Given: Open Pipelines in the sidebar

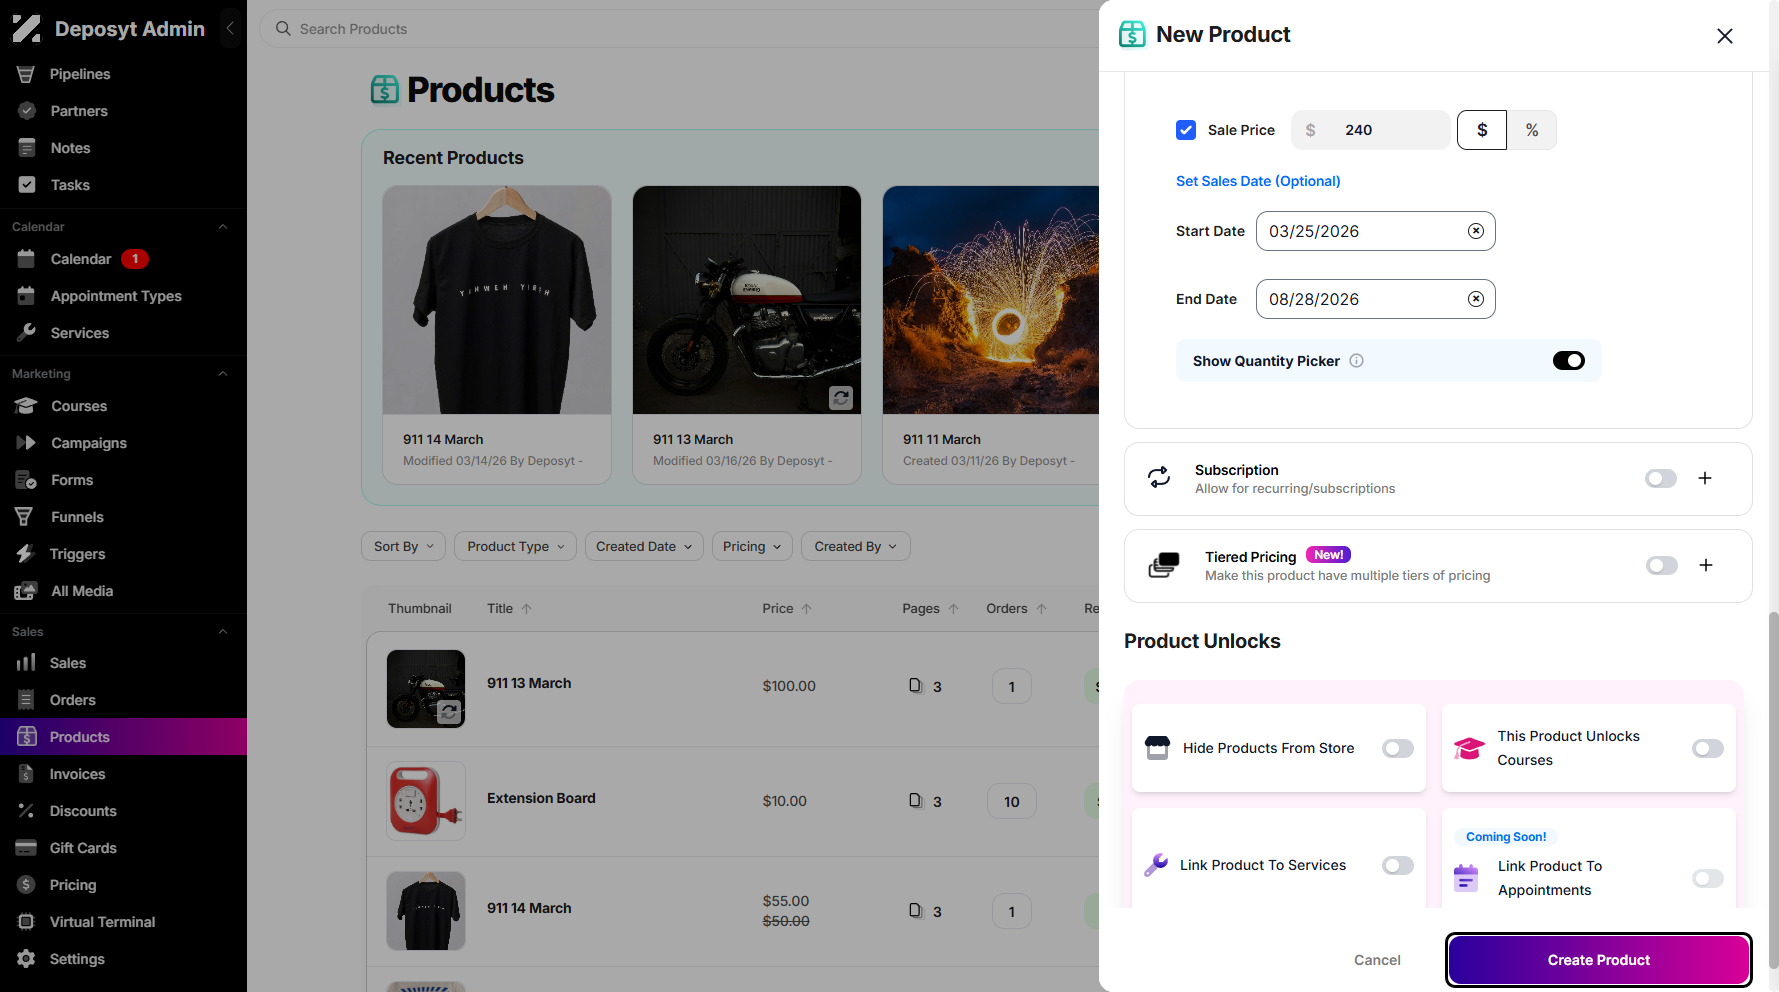Looking at the screenshot, I should point(80,74).
